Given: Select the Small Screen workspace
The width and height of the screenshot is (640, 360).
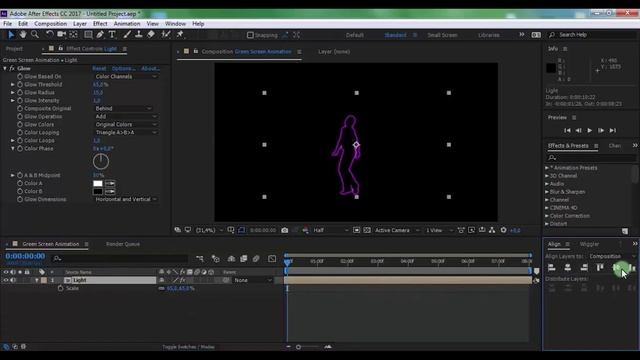Looking at the screenshot, I should [442, 35].
